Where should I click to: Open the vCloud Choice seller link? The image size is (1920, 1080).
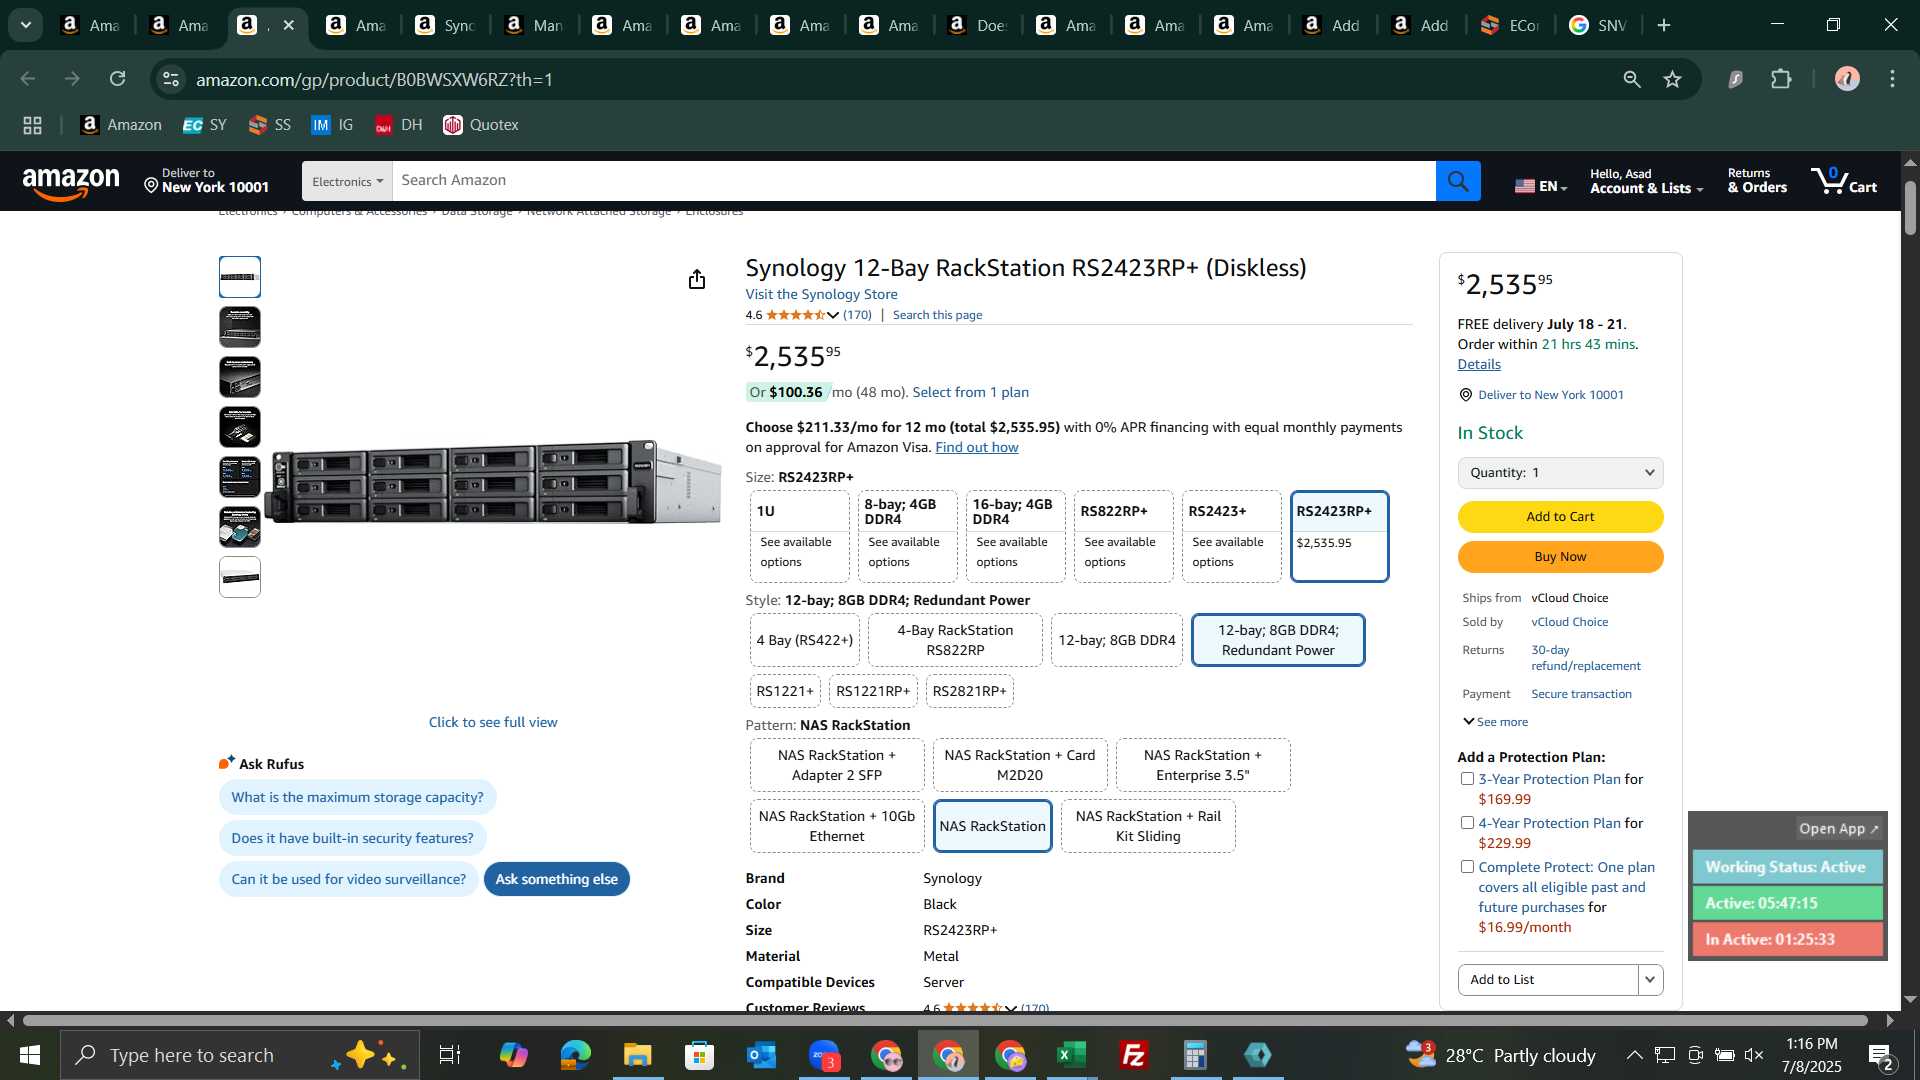tap(1569, 622)
